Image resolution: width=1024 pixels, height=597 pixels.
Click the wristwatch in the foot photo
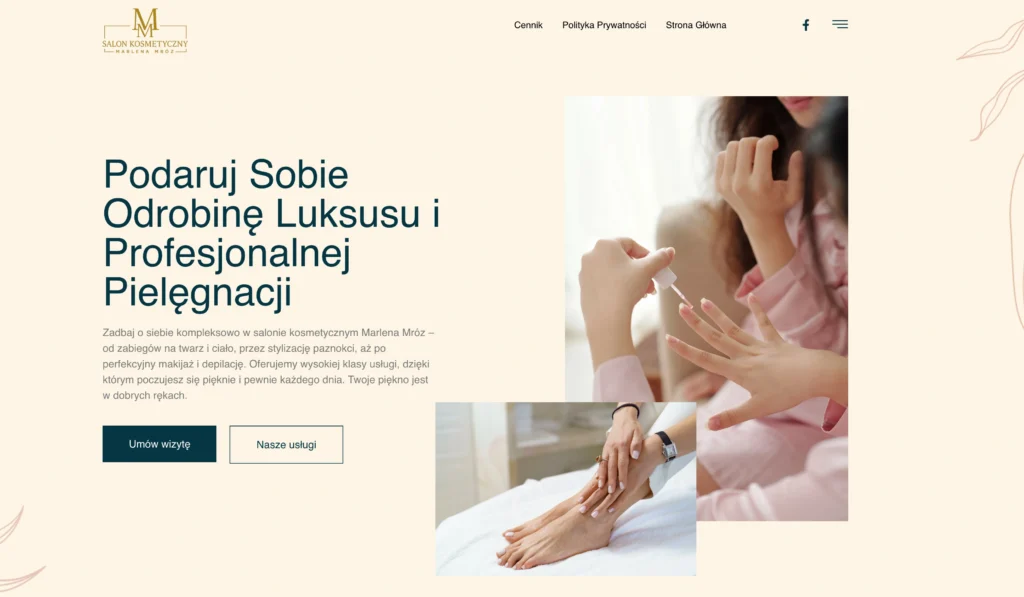(666, 447)
